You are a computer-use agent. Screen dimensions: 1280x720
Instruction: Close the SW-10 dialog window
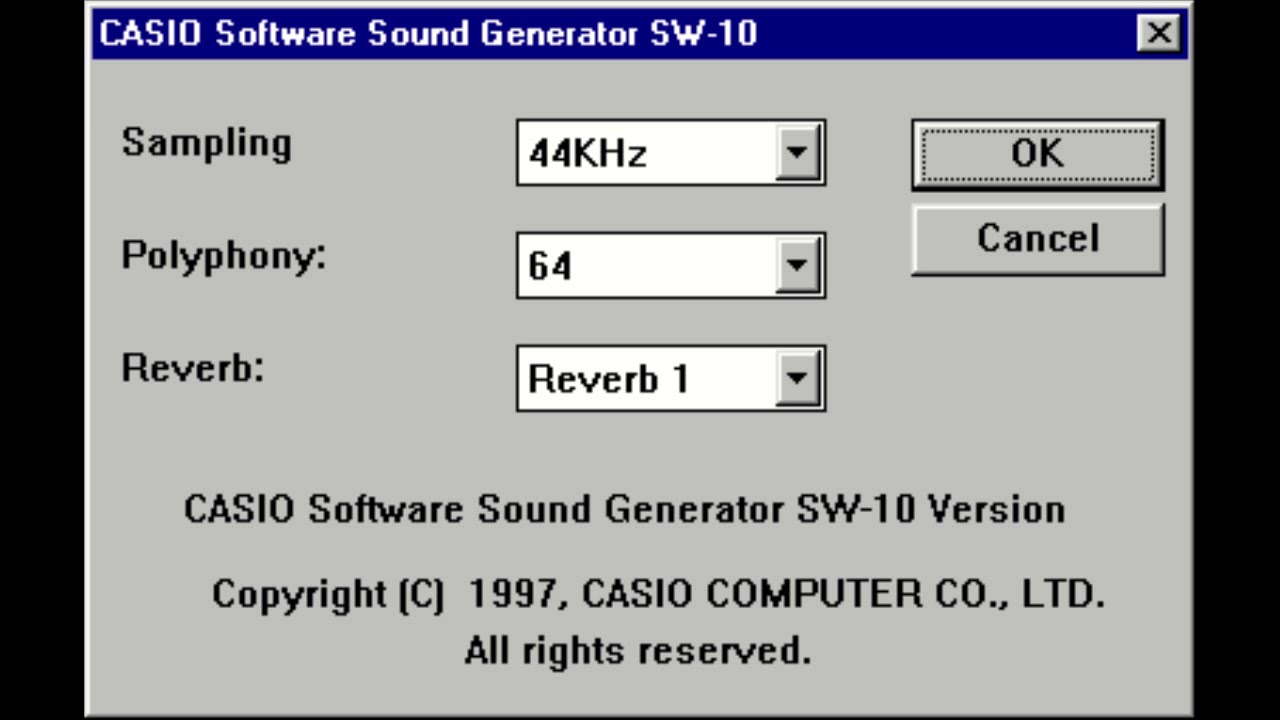tap(1158, 34)
